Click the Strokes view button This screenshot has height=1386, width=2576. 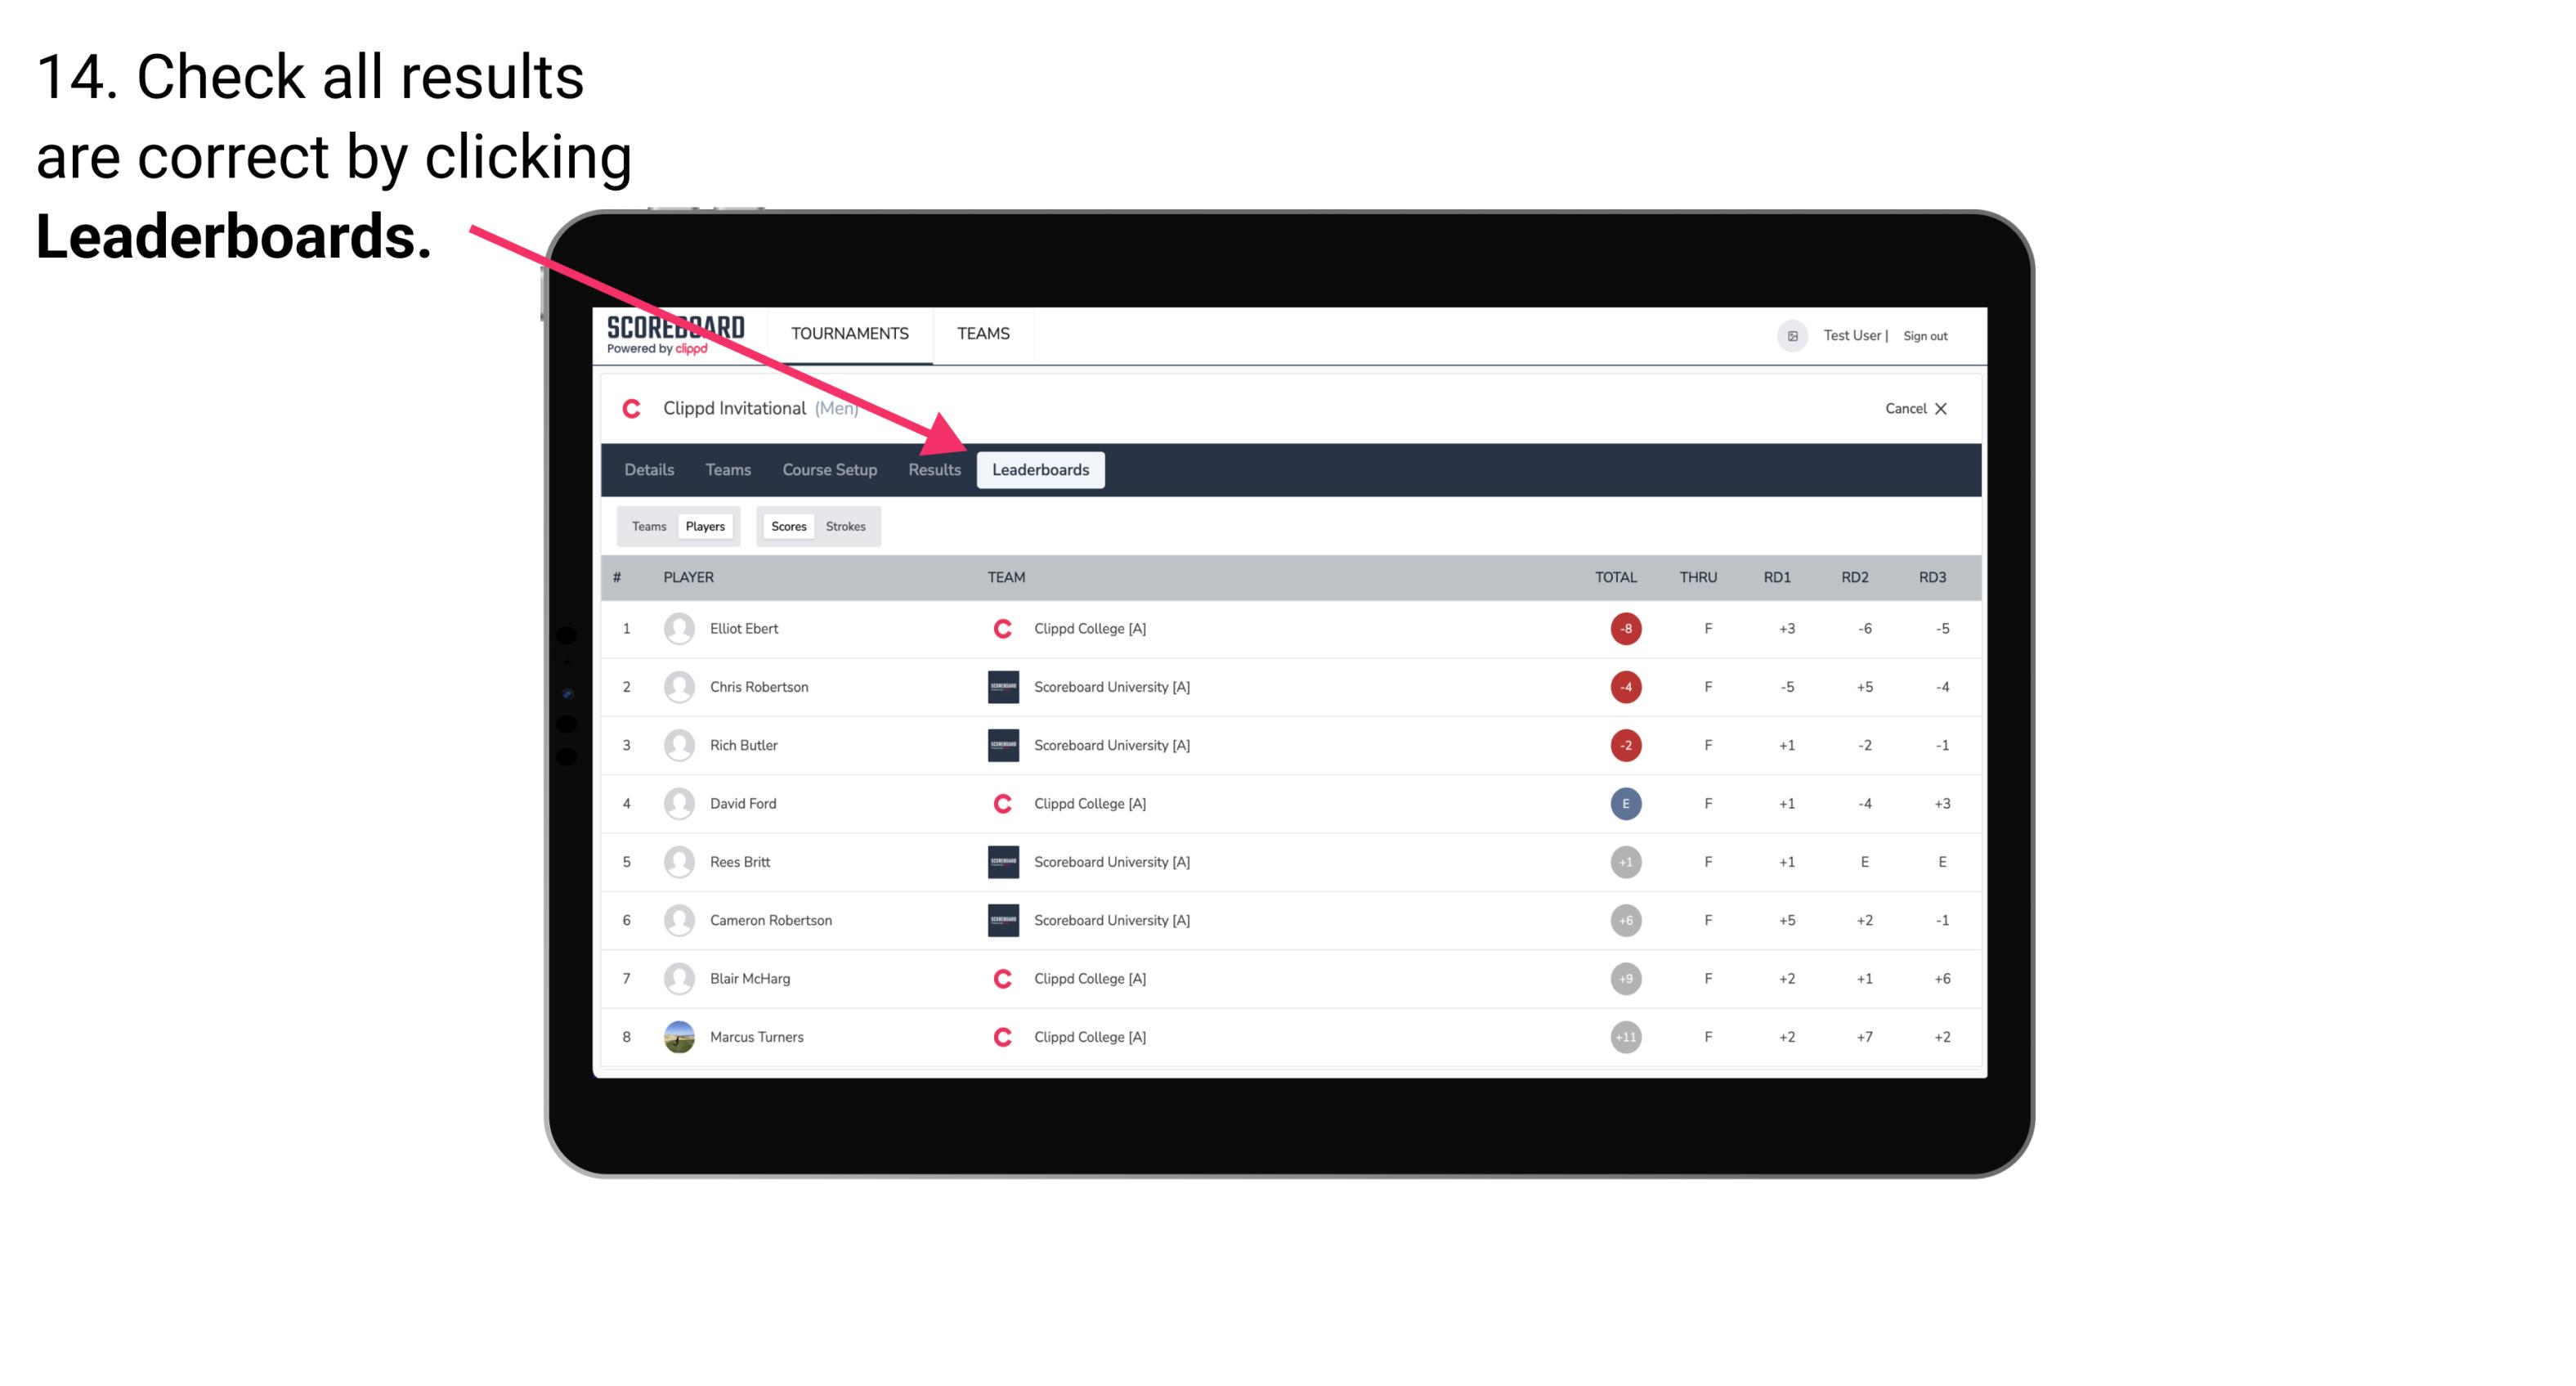[x=848, y=526]
